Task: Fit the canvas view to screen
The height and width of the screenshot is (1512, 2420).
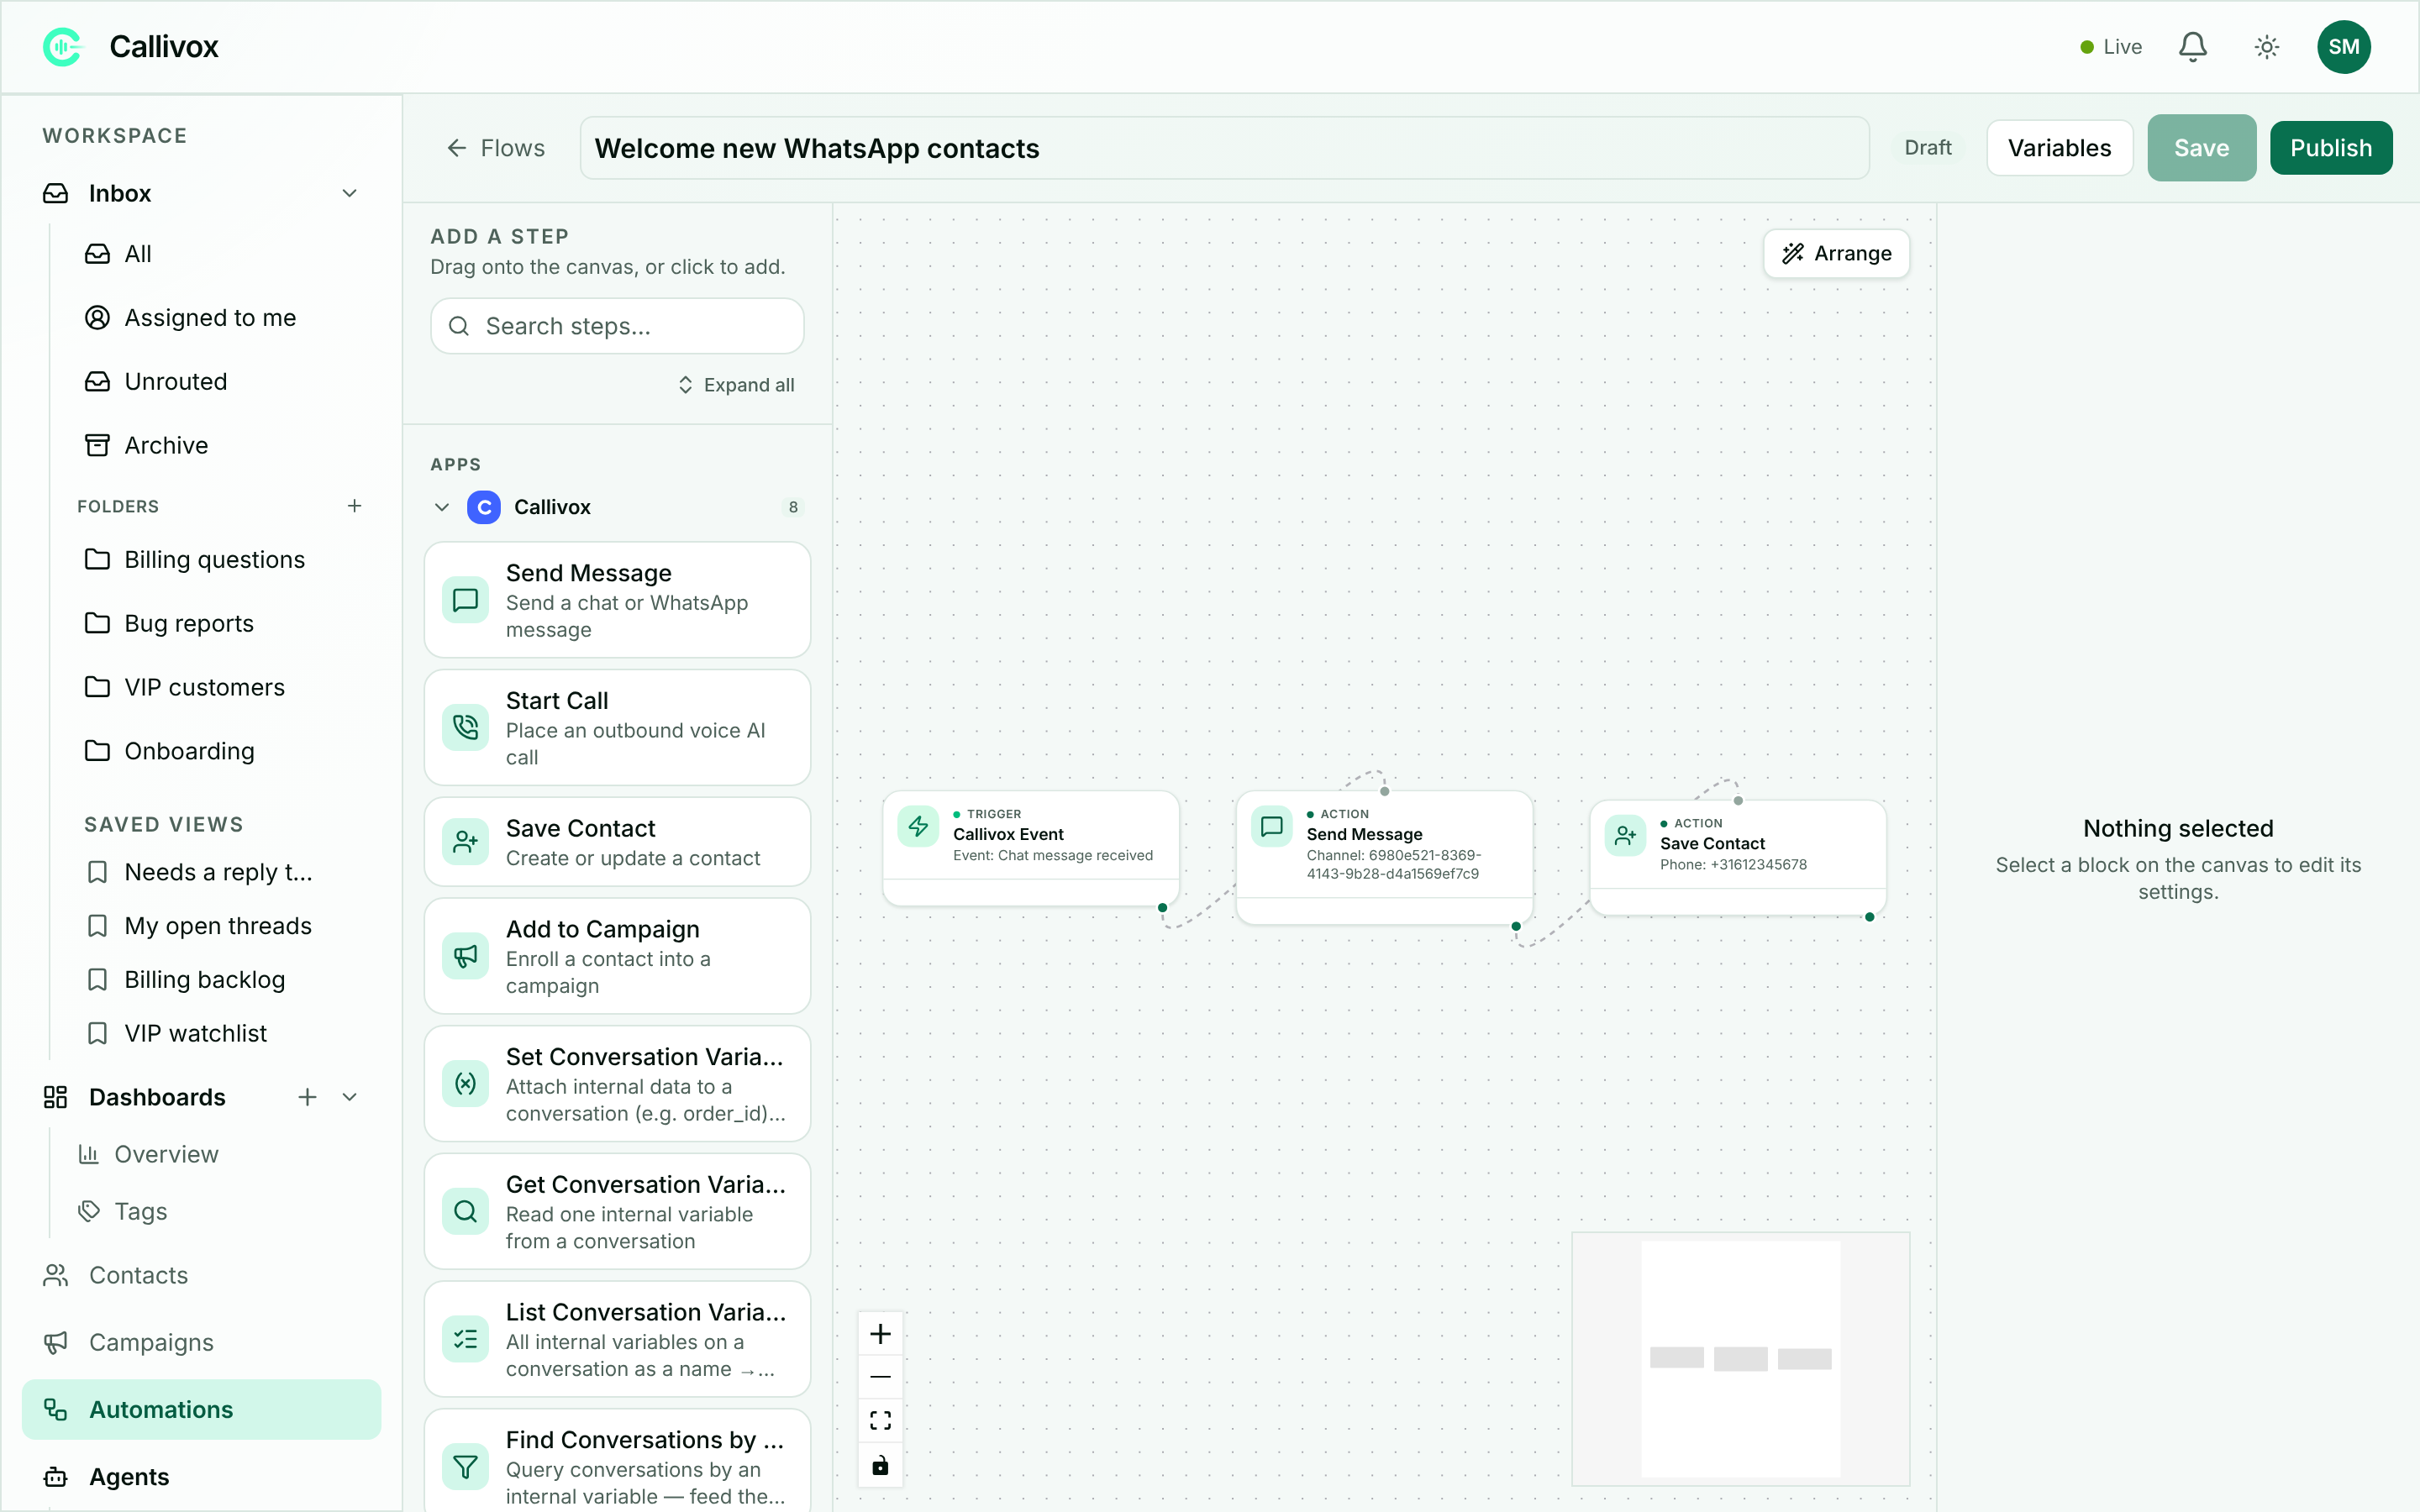Action: (880, 1421)
